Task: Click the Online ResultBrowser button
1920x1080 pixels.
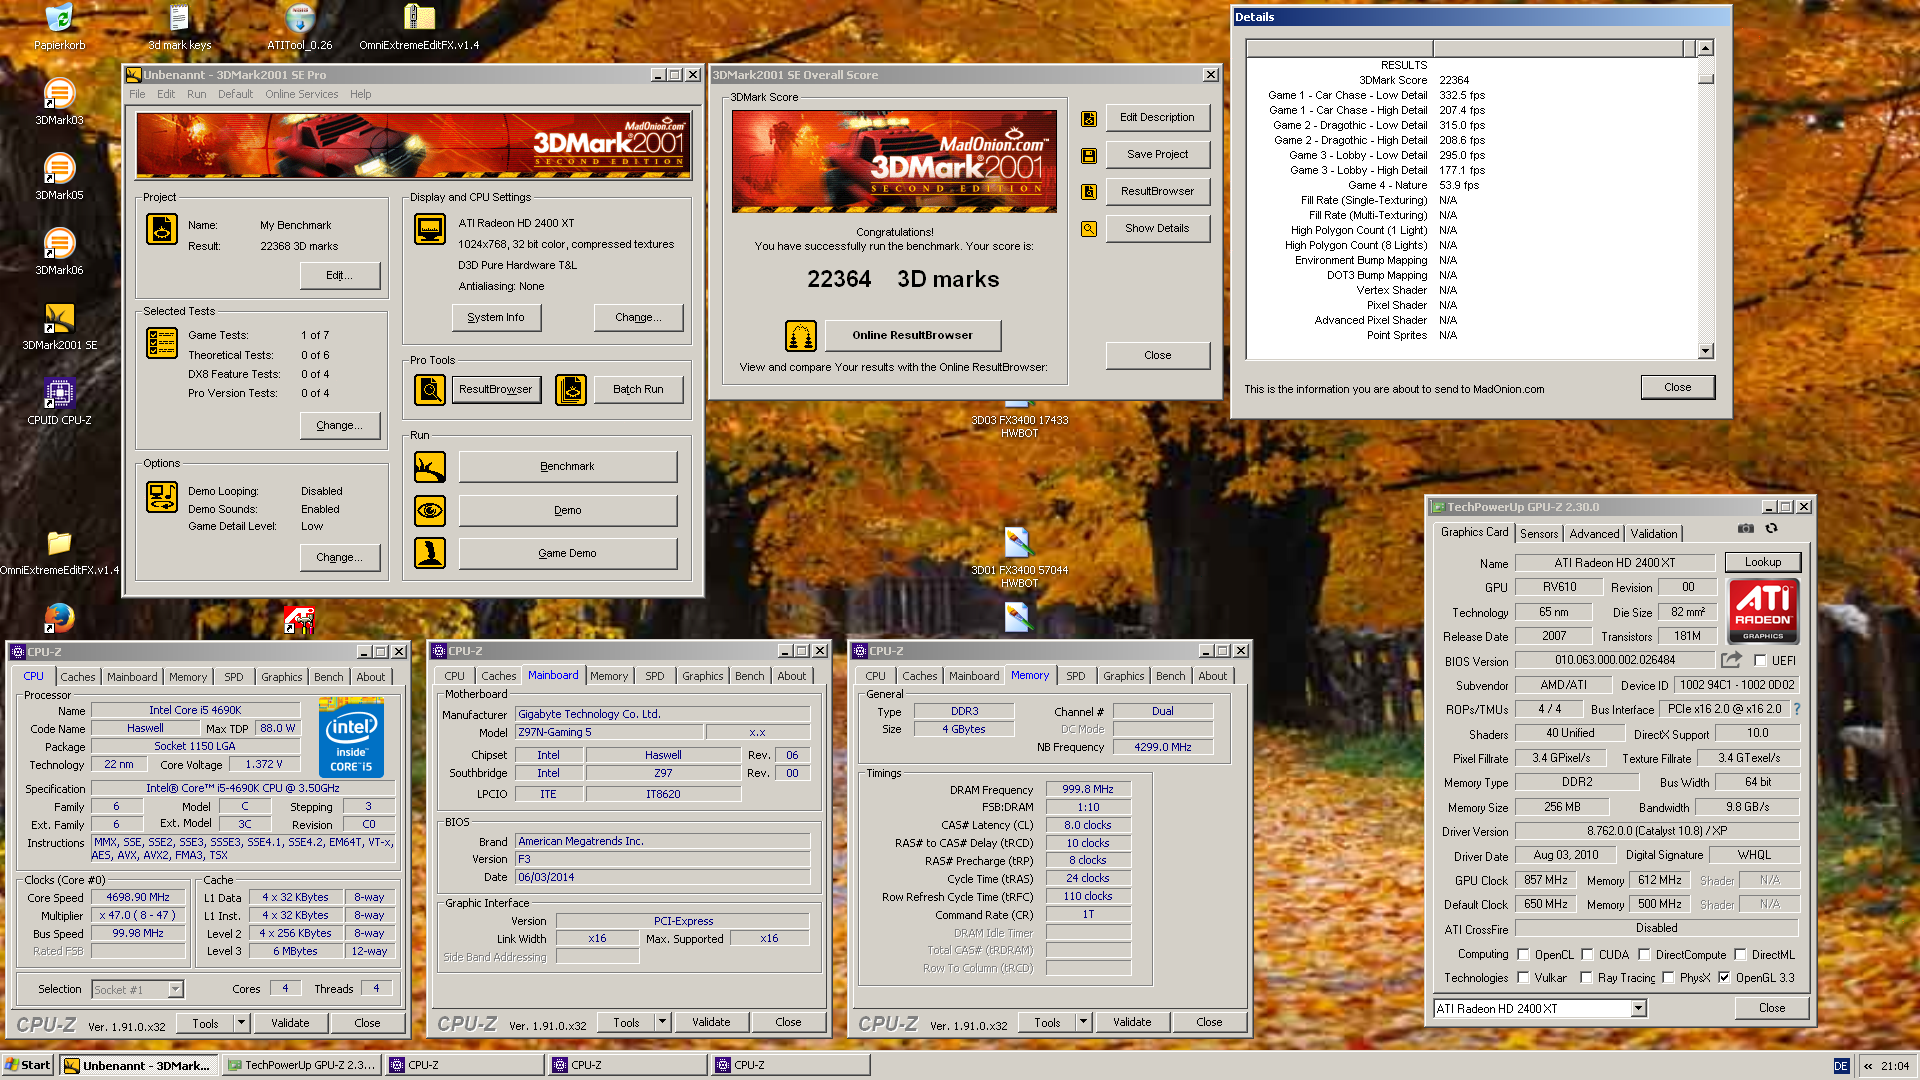Action: (912, 336)
